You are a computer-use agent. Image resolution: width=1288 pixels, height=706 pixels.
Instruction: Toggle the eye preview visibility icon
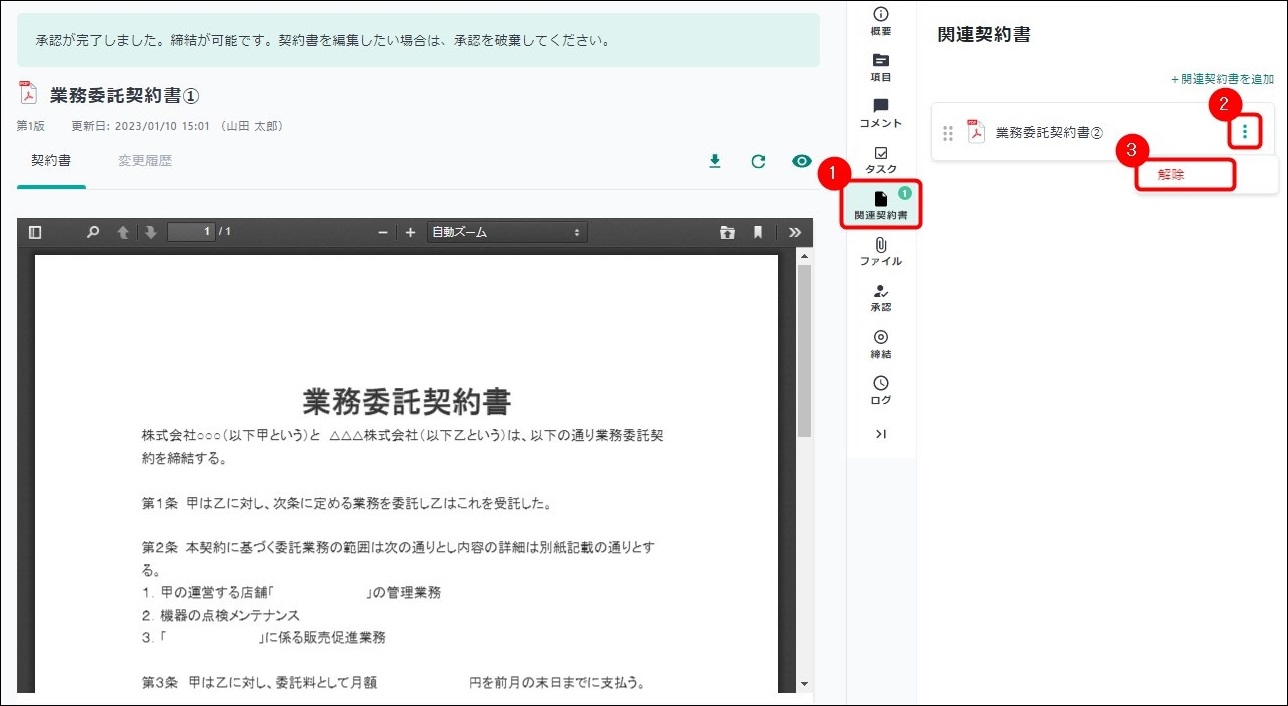pos(801,161)
